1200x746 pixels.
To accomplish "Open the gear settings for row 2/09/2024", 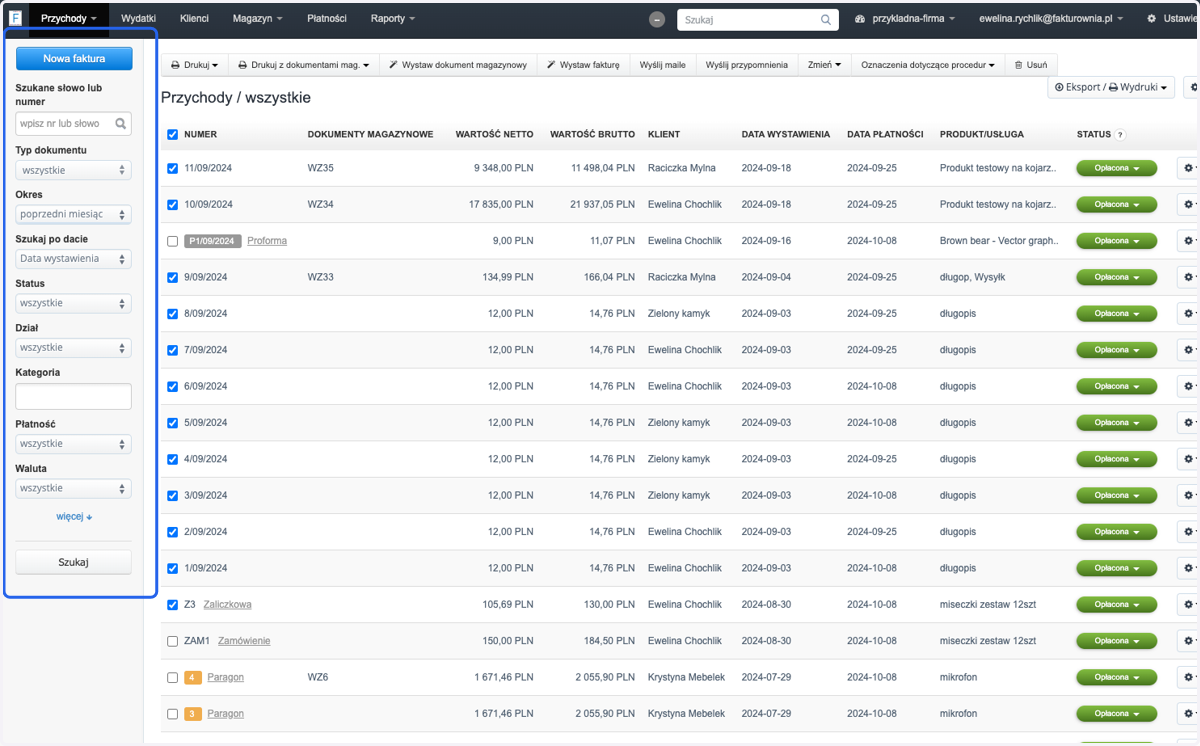I will (x=1189, y=532).
